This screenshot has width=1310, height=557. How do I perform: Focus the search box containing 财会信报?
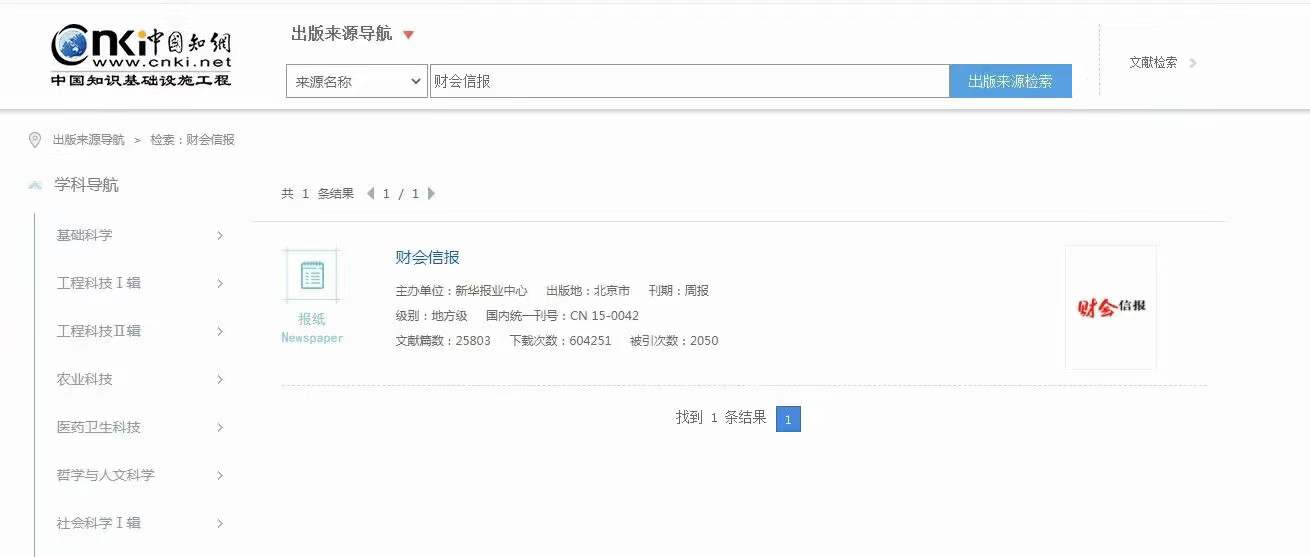[x=689, y=82]
